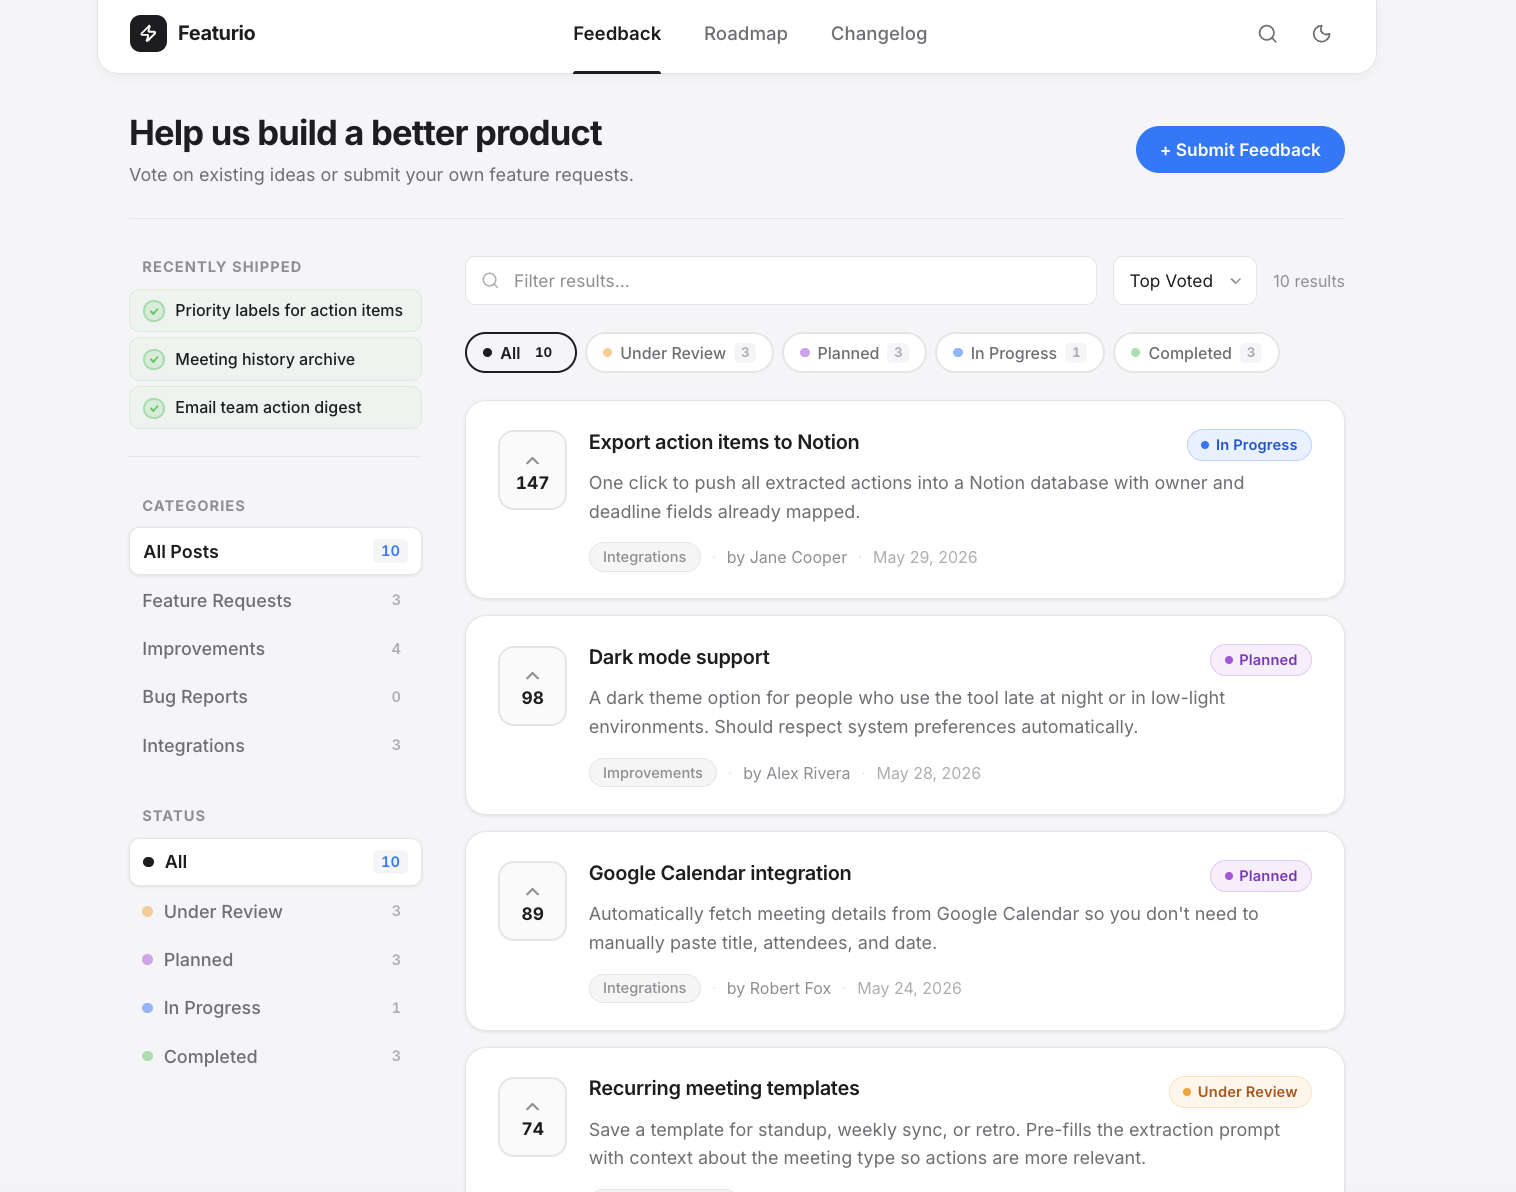Filter by Completed status chip
The image size is (1516, 1192).
tap(1196, 353)
